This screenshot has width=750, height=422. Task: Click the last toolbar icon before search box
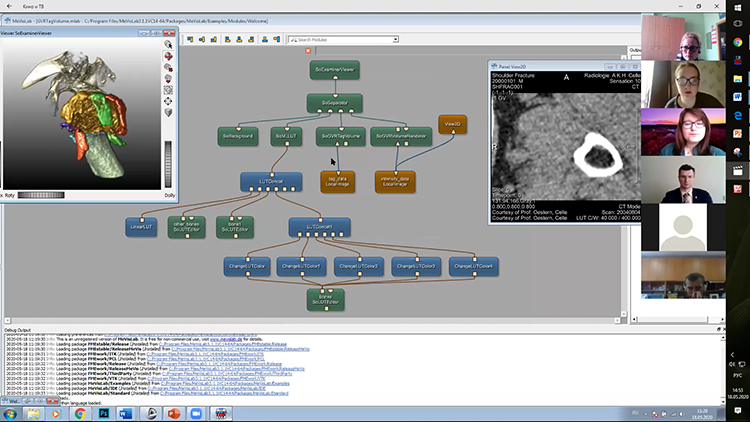click(x=276, y=39)
